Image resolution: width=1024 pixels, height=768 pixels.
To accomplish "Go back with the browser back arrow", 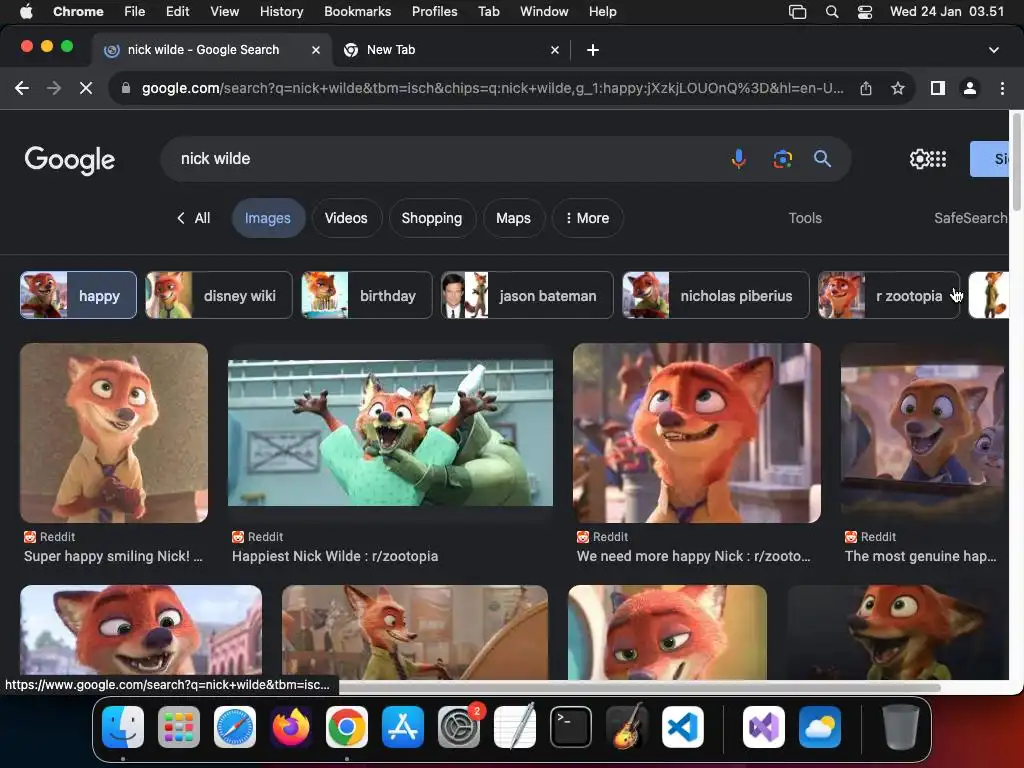I will point(22,88).
